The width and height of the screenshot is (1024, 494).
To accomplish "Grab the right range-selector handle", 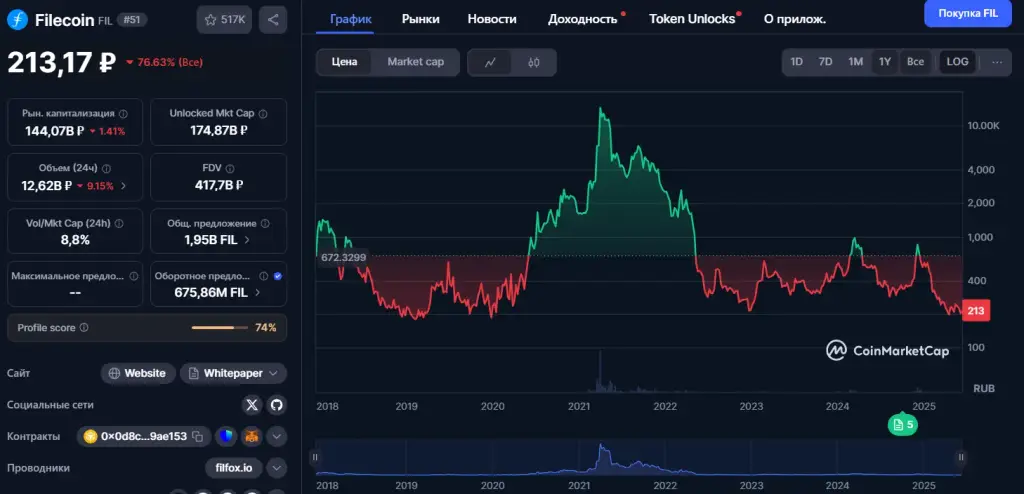I will tap(960, 457).
